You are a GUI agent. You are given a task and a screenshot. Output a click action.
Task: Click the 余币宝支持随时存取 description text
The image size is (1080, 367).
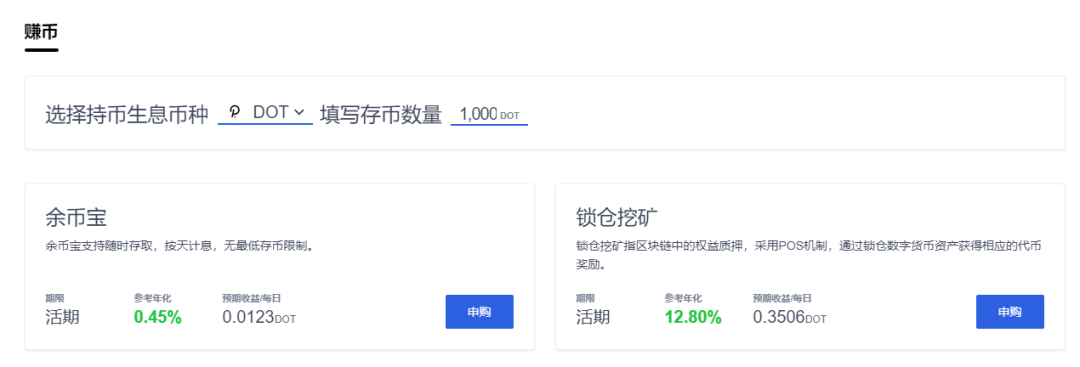click(x=180, y=246)
